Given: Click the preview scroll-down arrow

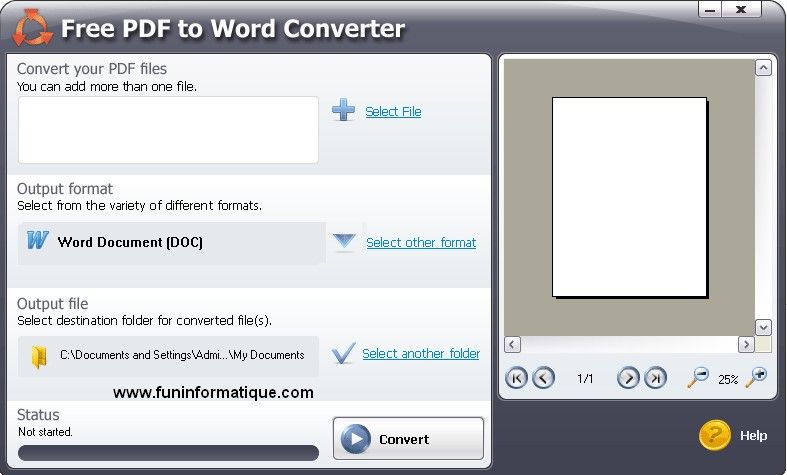Looking at the screenshot, I should click(x=763, y=327).
